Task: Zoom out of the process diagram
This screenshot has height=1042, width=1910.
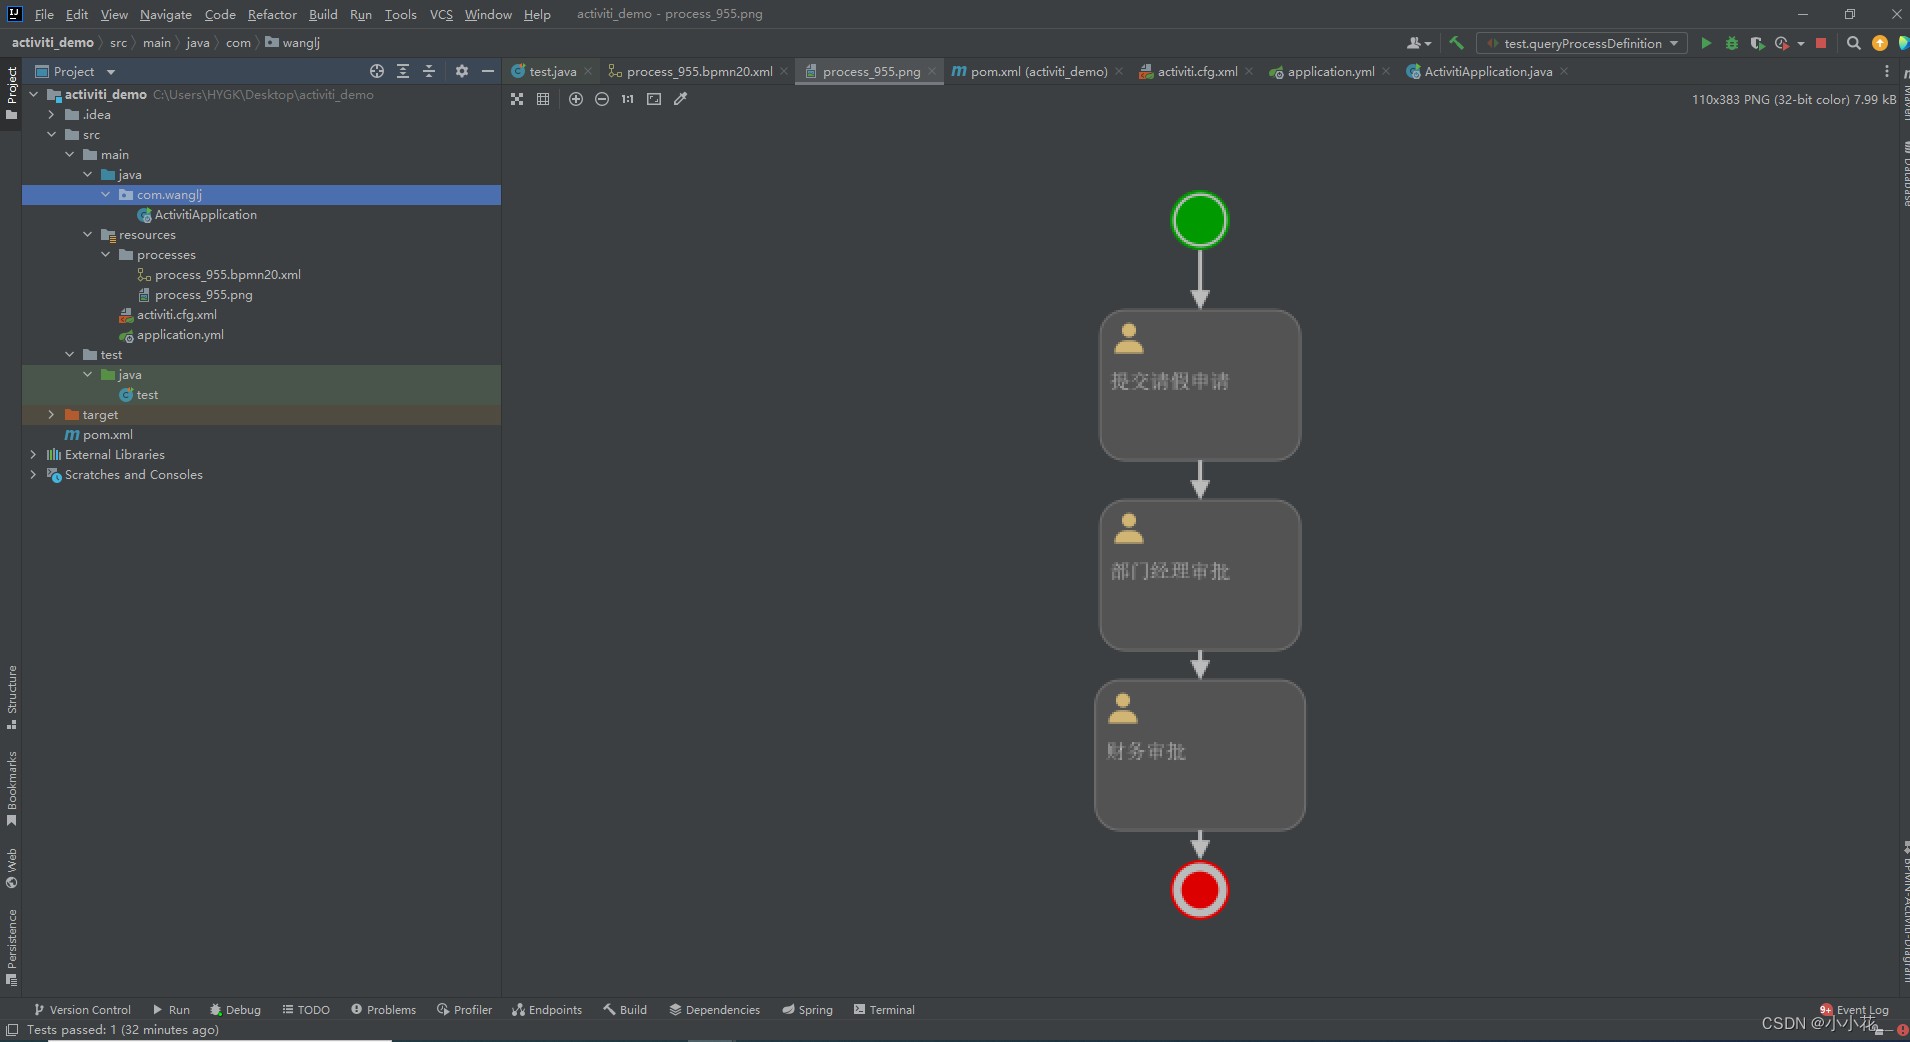Action: coord(601,99)
